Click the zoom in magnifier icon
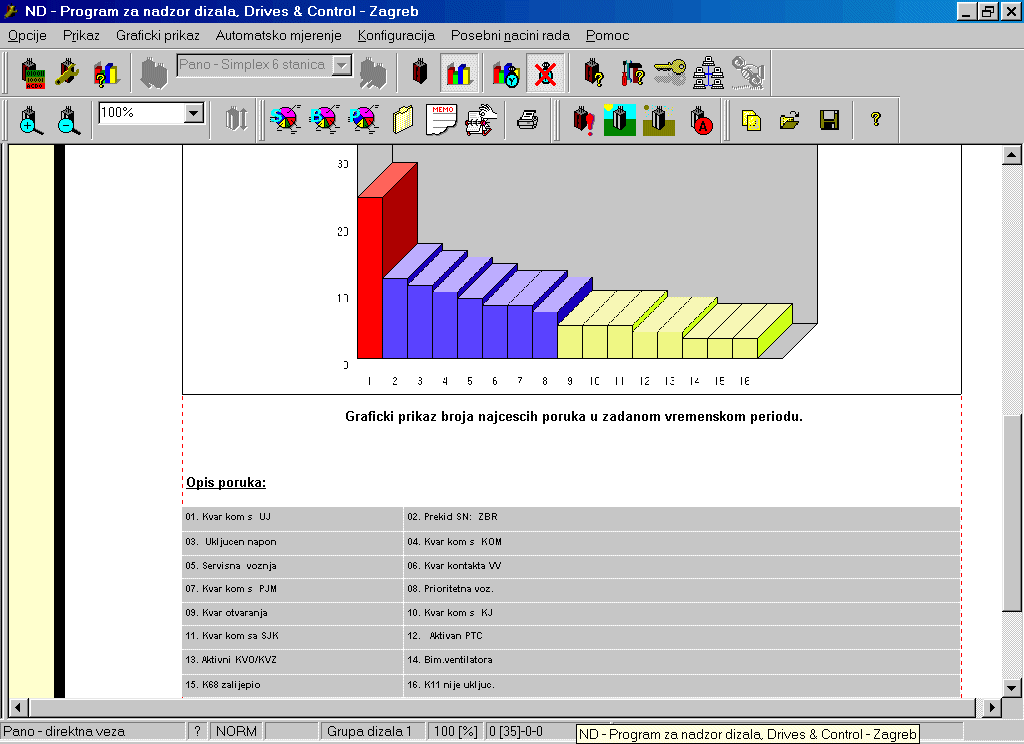 tap(31, 120)
